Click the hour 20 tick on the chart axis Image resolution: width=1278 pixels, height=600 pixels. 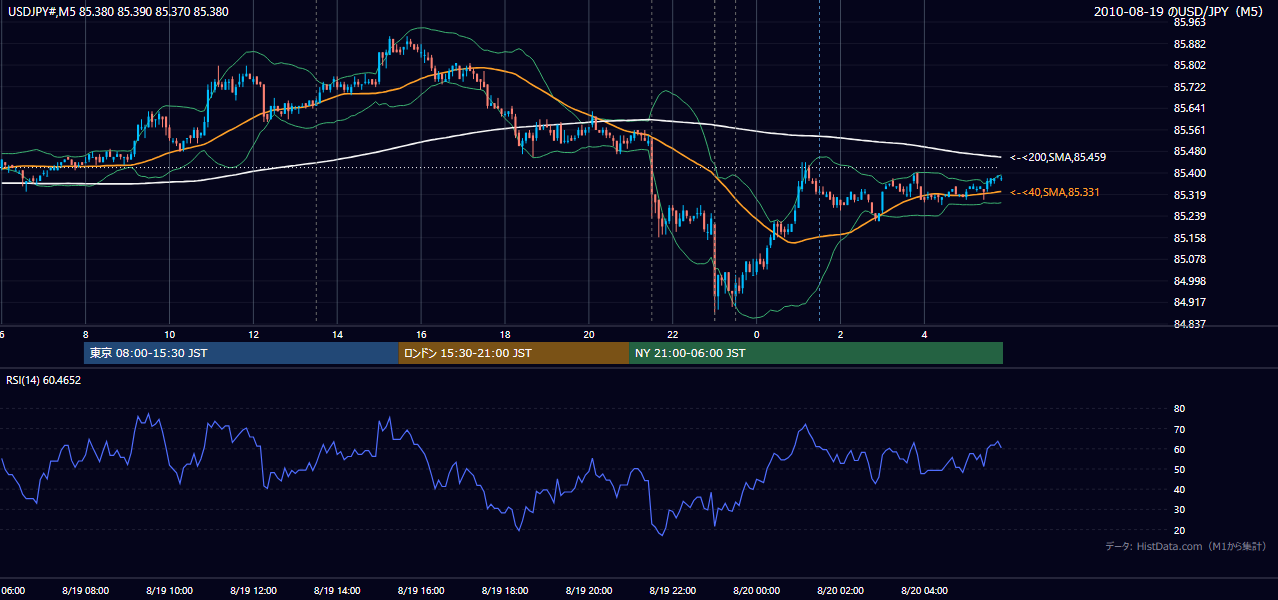click(589, 334)
